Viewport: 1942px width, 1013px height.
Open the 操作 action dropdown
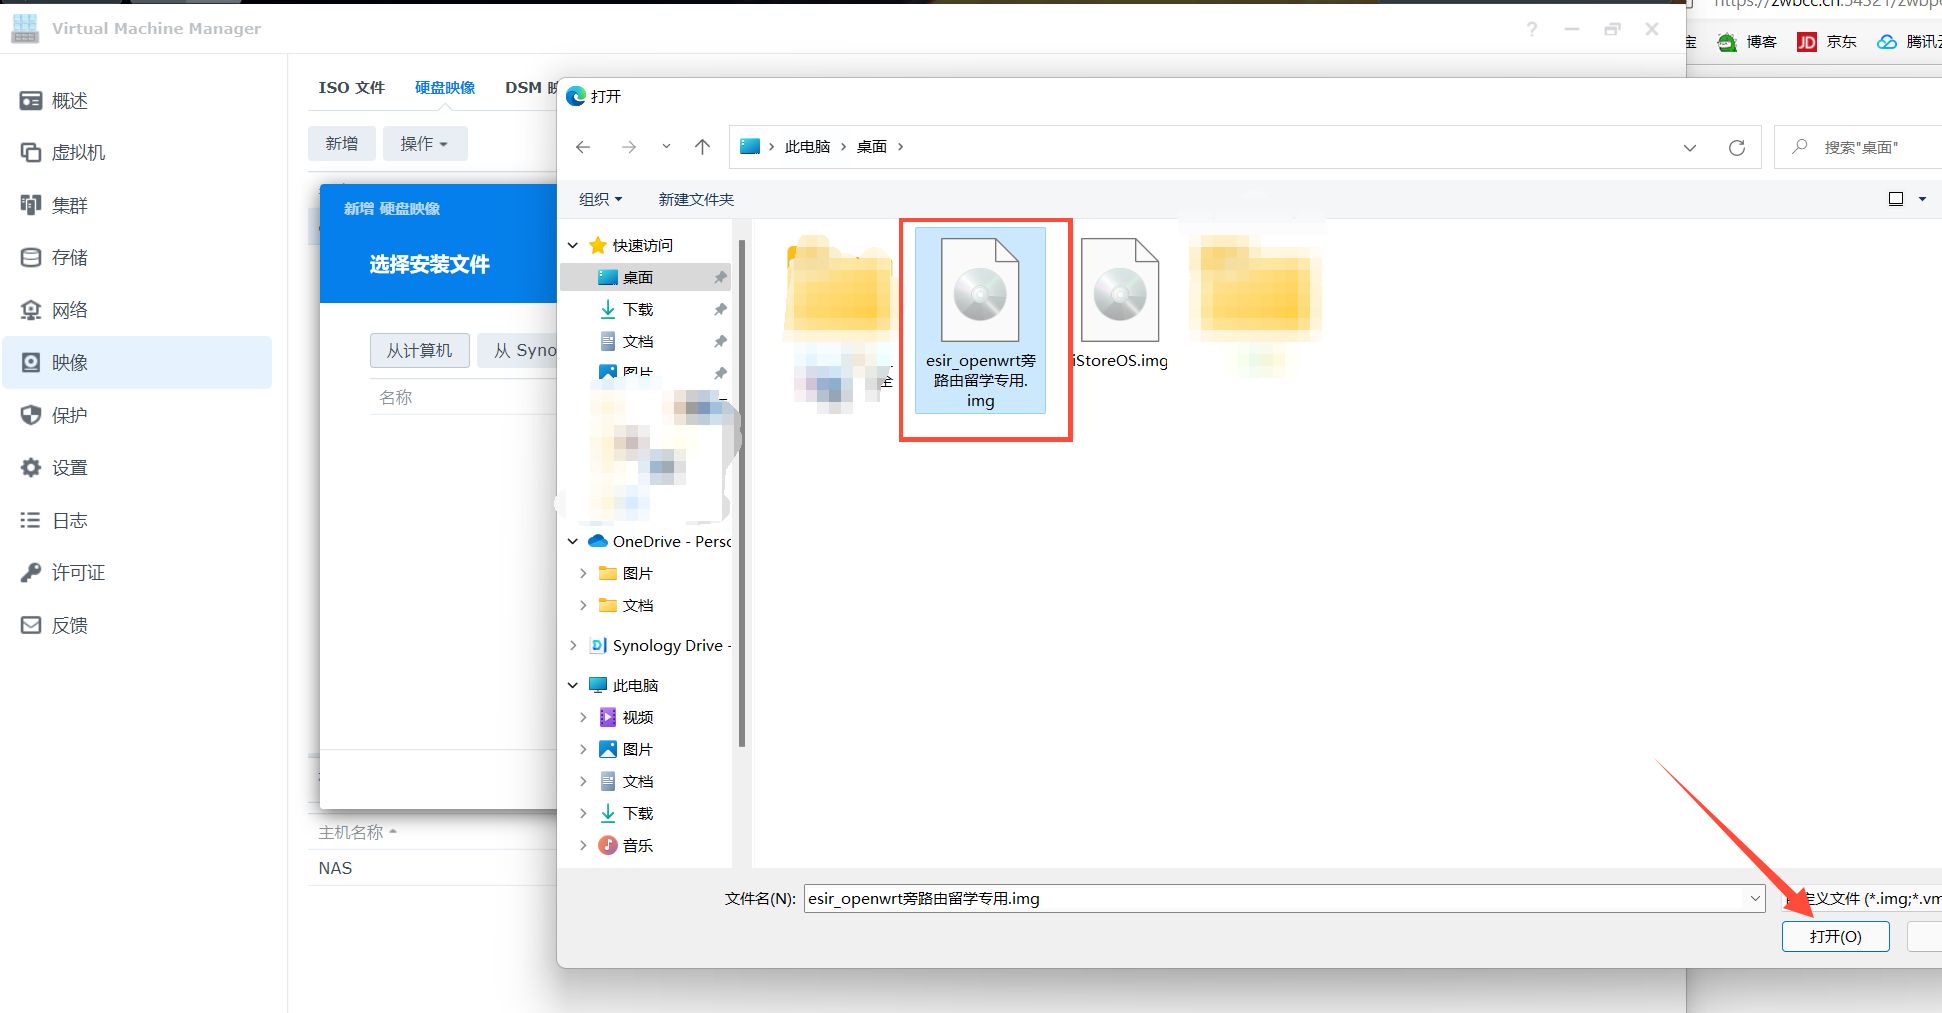[424, 143]
